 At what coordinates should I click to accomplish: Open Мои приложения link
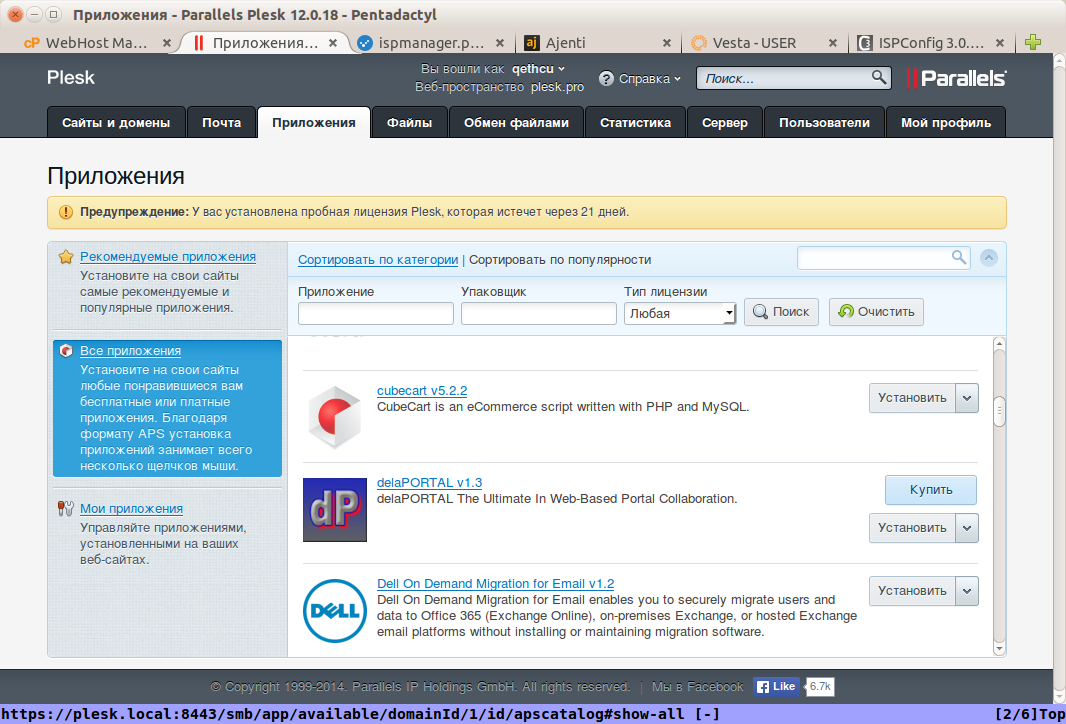tap(131, 508)
